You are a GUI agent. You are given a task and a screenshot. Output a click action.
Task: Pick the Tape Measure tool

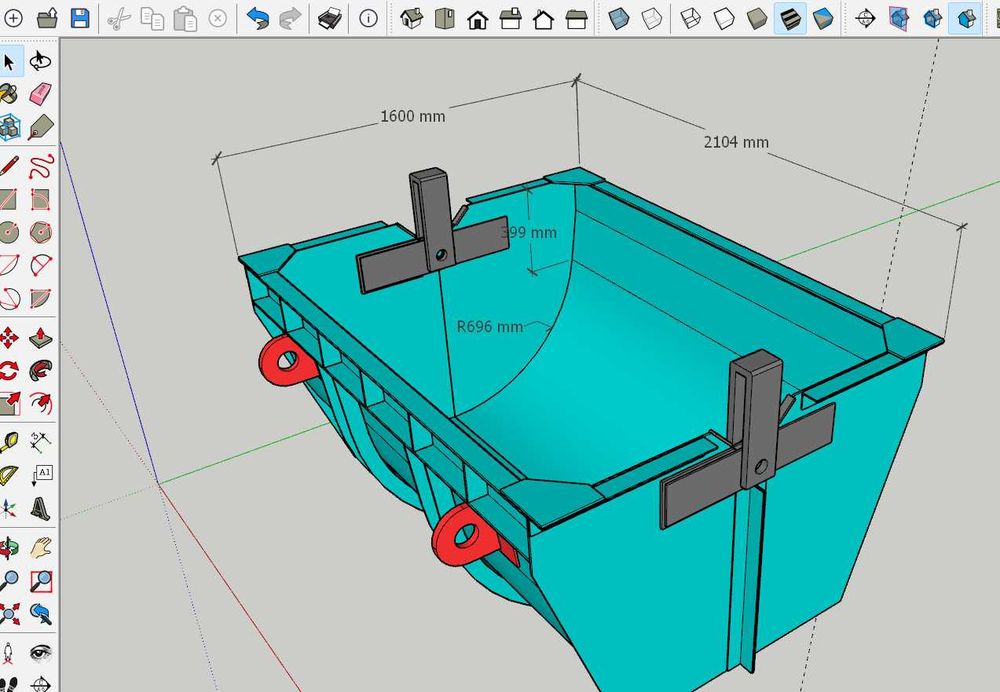(x=9, y=442)
